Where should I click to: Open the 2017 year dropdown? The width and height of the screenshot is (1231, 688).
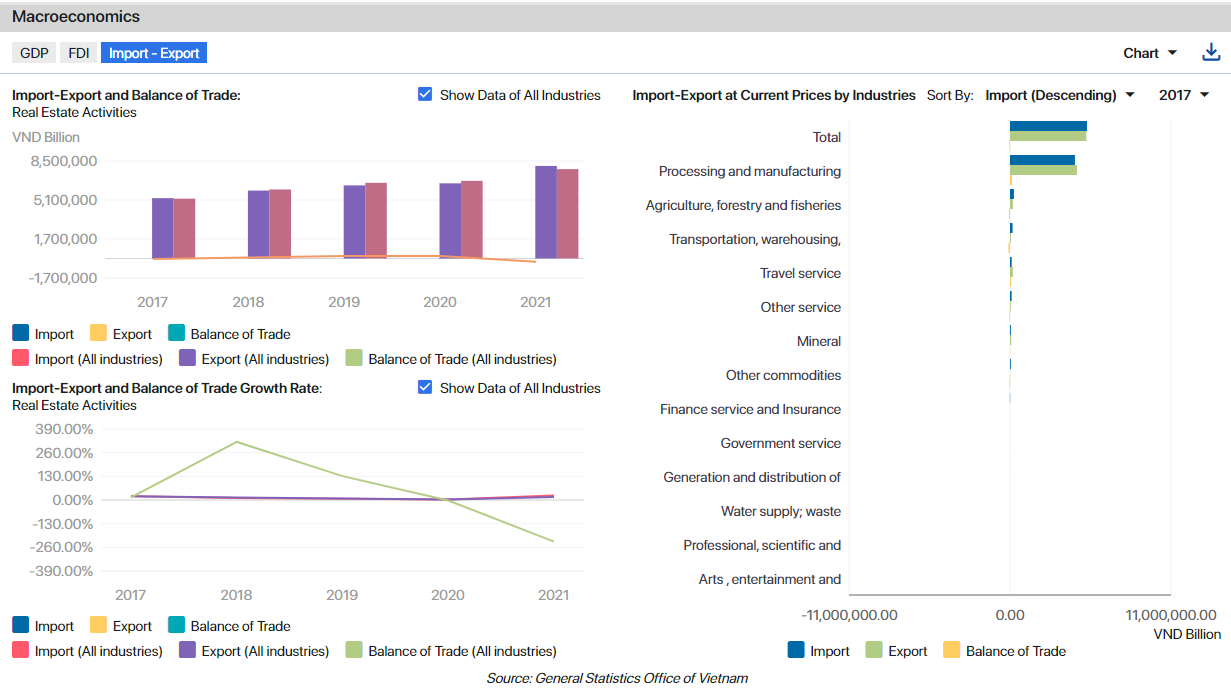[1184, 95]
